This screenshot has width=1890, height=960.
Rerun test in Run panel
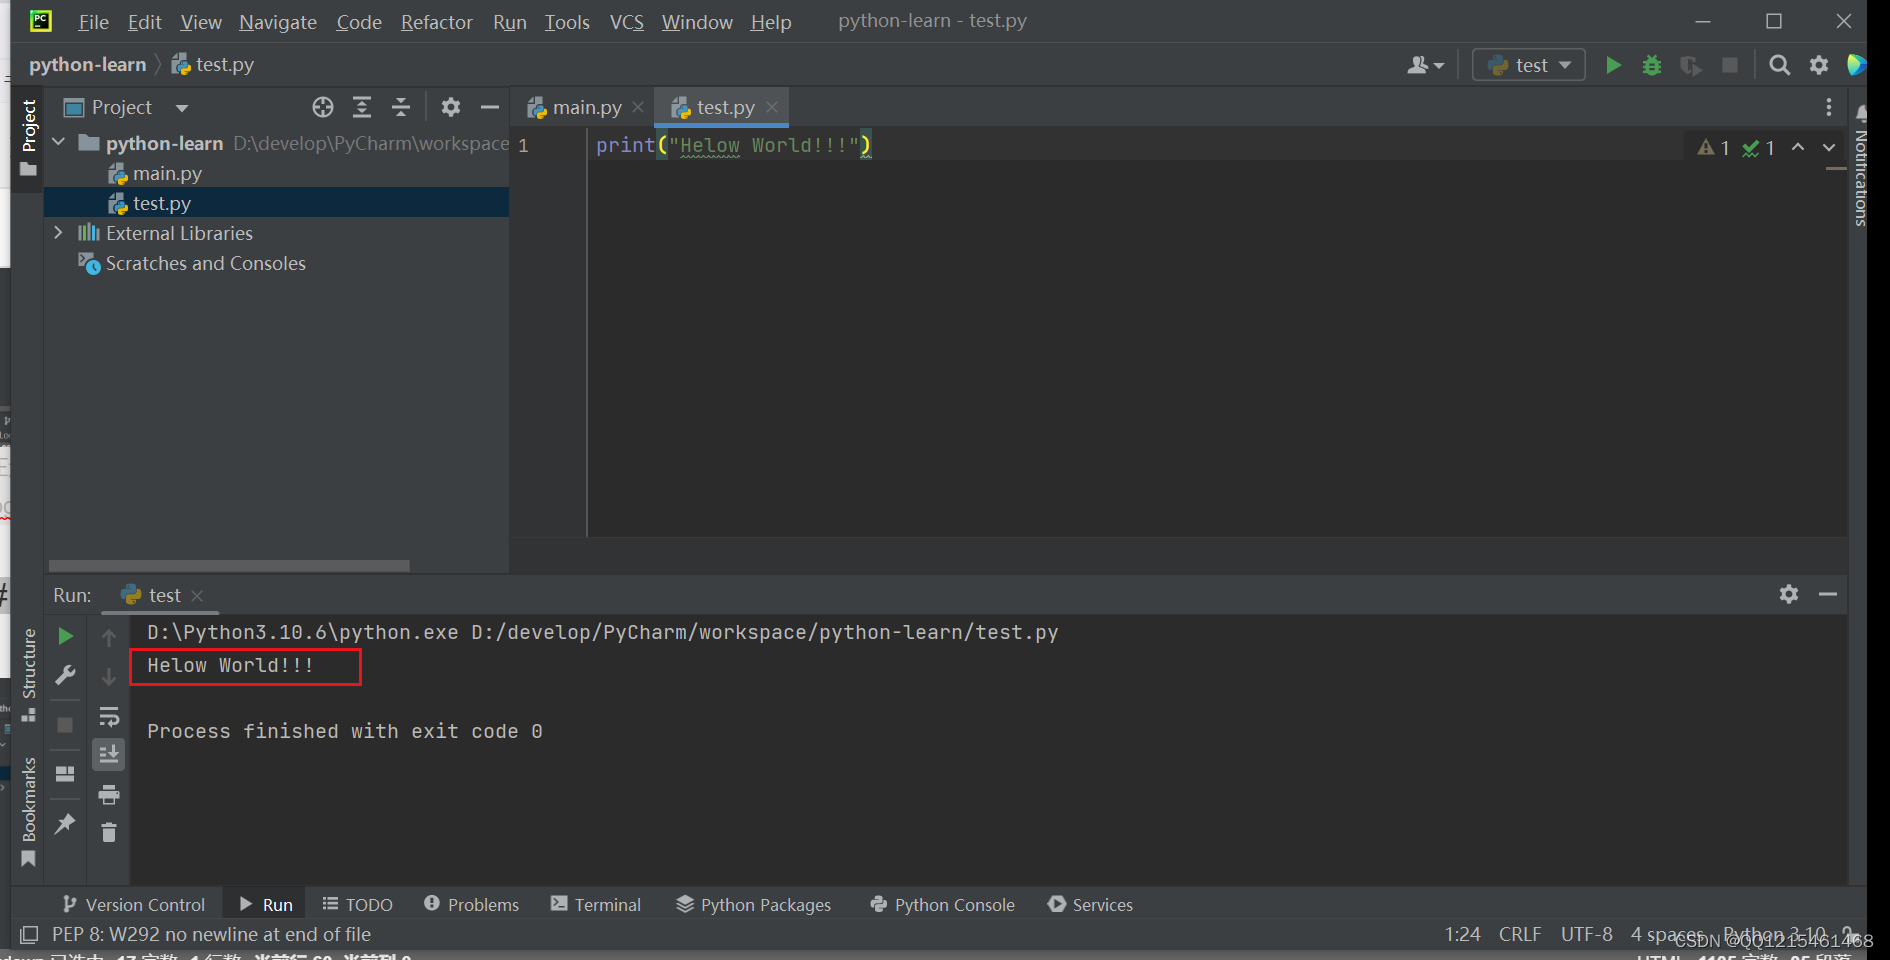[65, 636]
